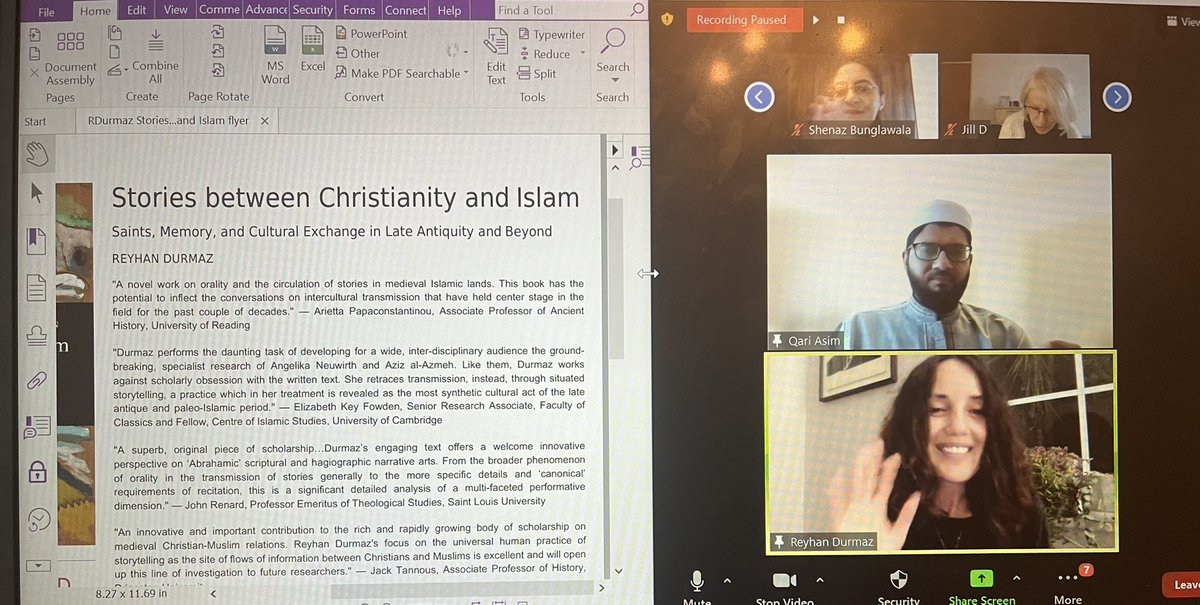1200x605 pixels.
Task: Open the Zoom Security shield icon
Action: point(898,580)
